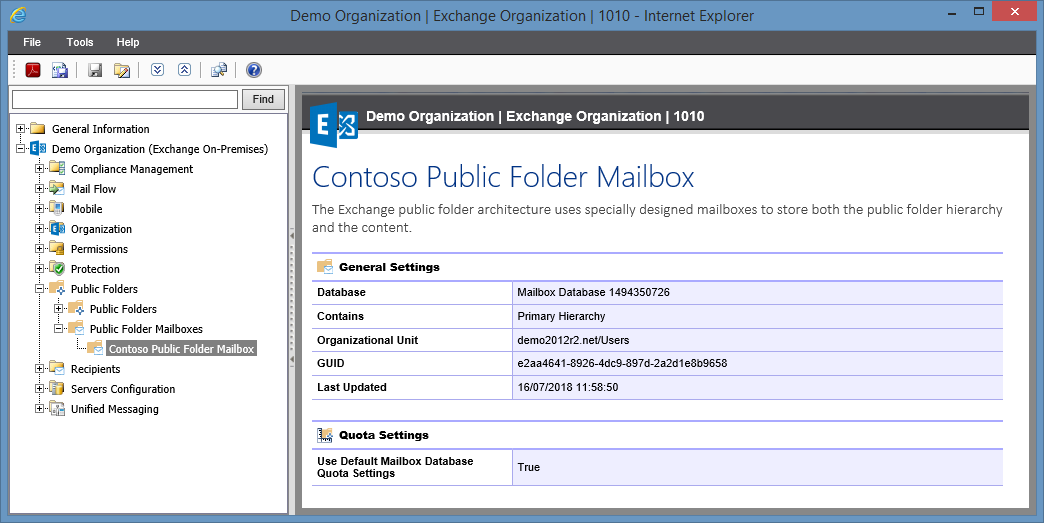Click the Quota Settings section icon
Screen dimensions: 1044x523
(x=325, y=435)
